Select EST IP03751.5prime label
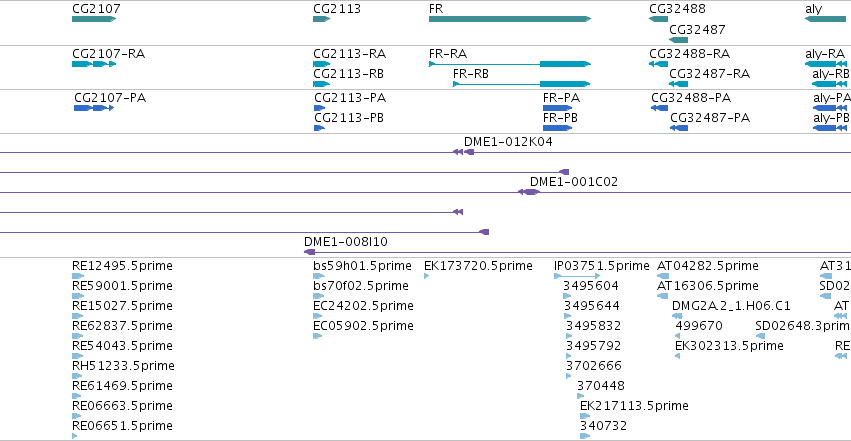The height and width of the screenshot is (441, 851). tap(601, 266)
